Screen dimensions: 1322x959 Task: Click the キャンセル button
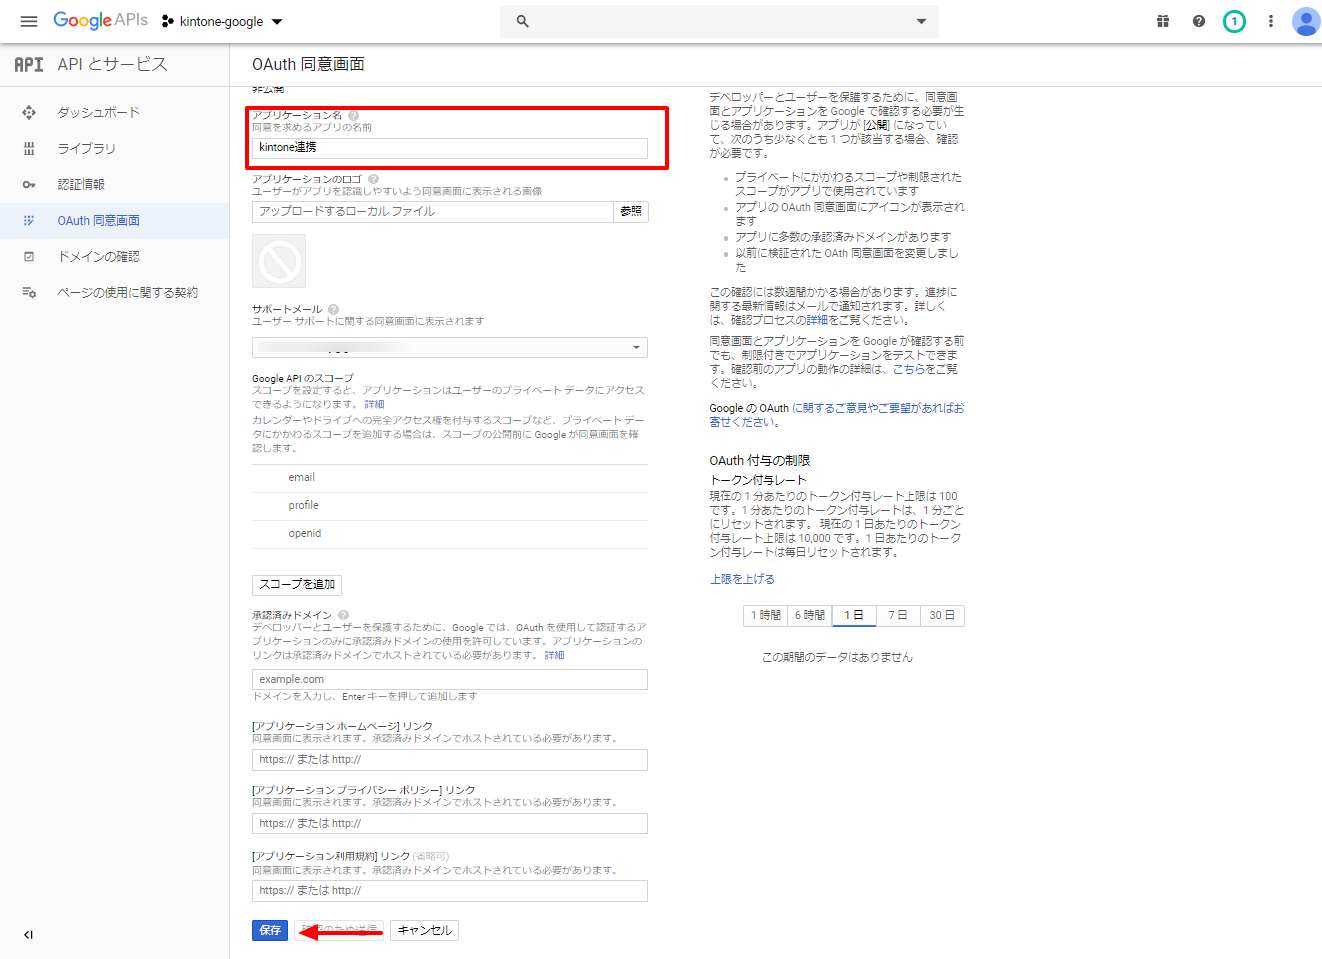425,930
